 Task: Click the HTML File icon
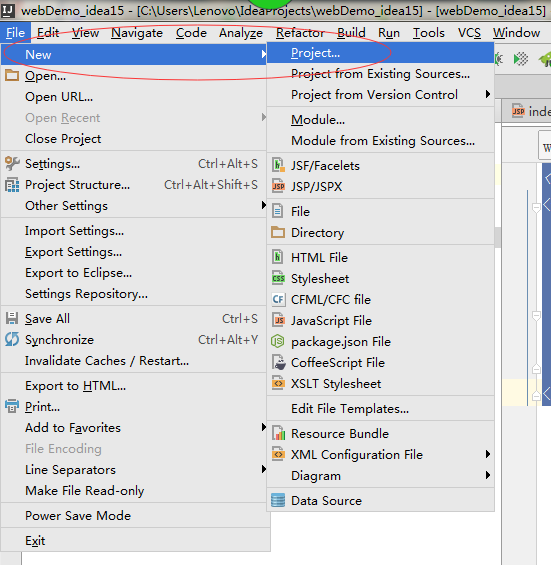pyautogui.click(x=277, y=257)
